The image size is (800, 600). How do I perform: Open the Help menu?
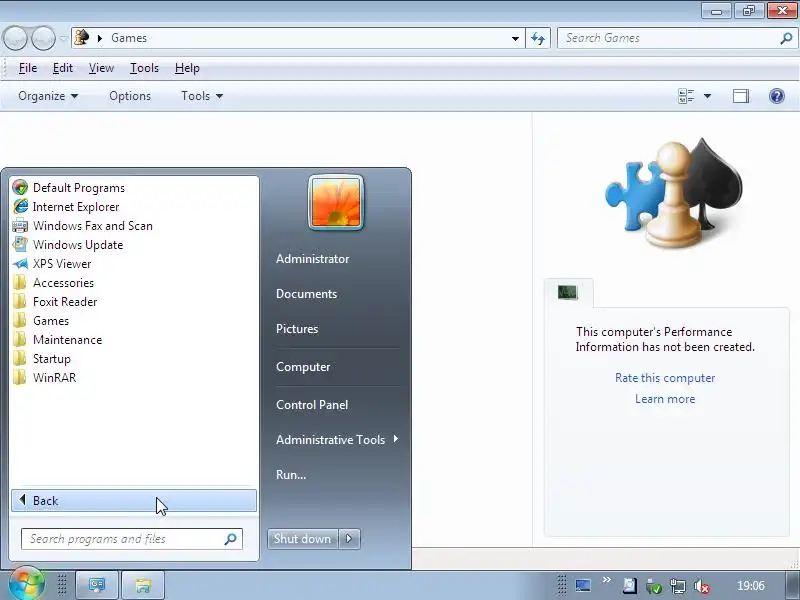(187, 68)
